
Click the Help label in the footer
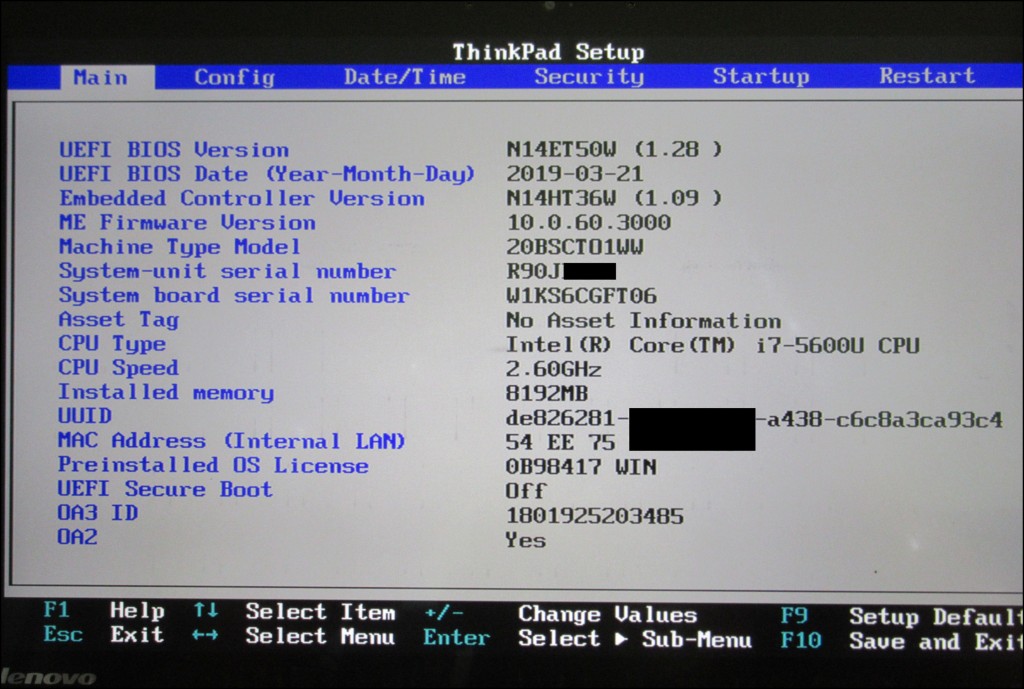[x=137, y=611]
